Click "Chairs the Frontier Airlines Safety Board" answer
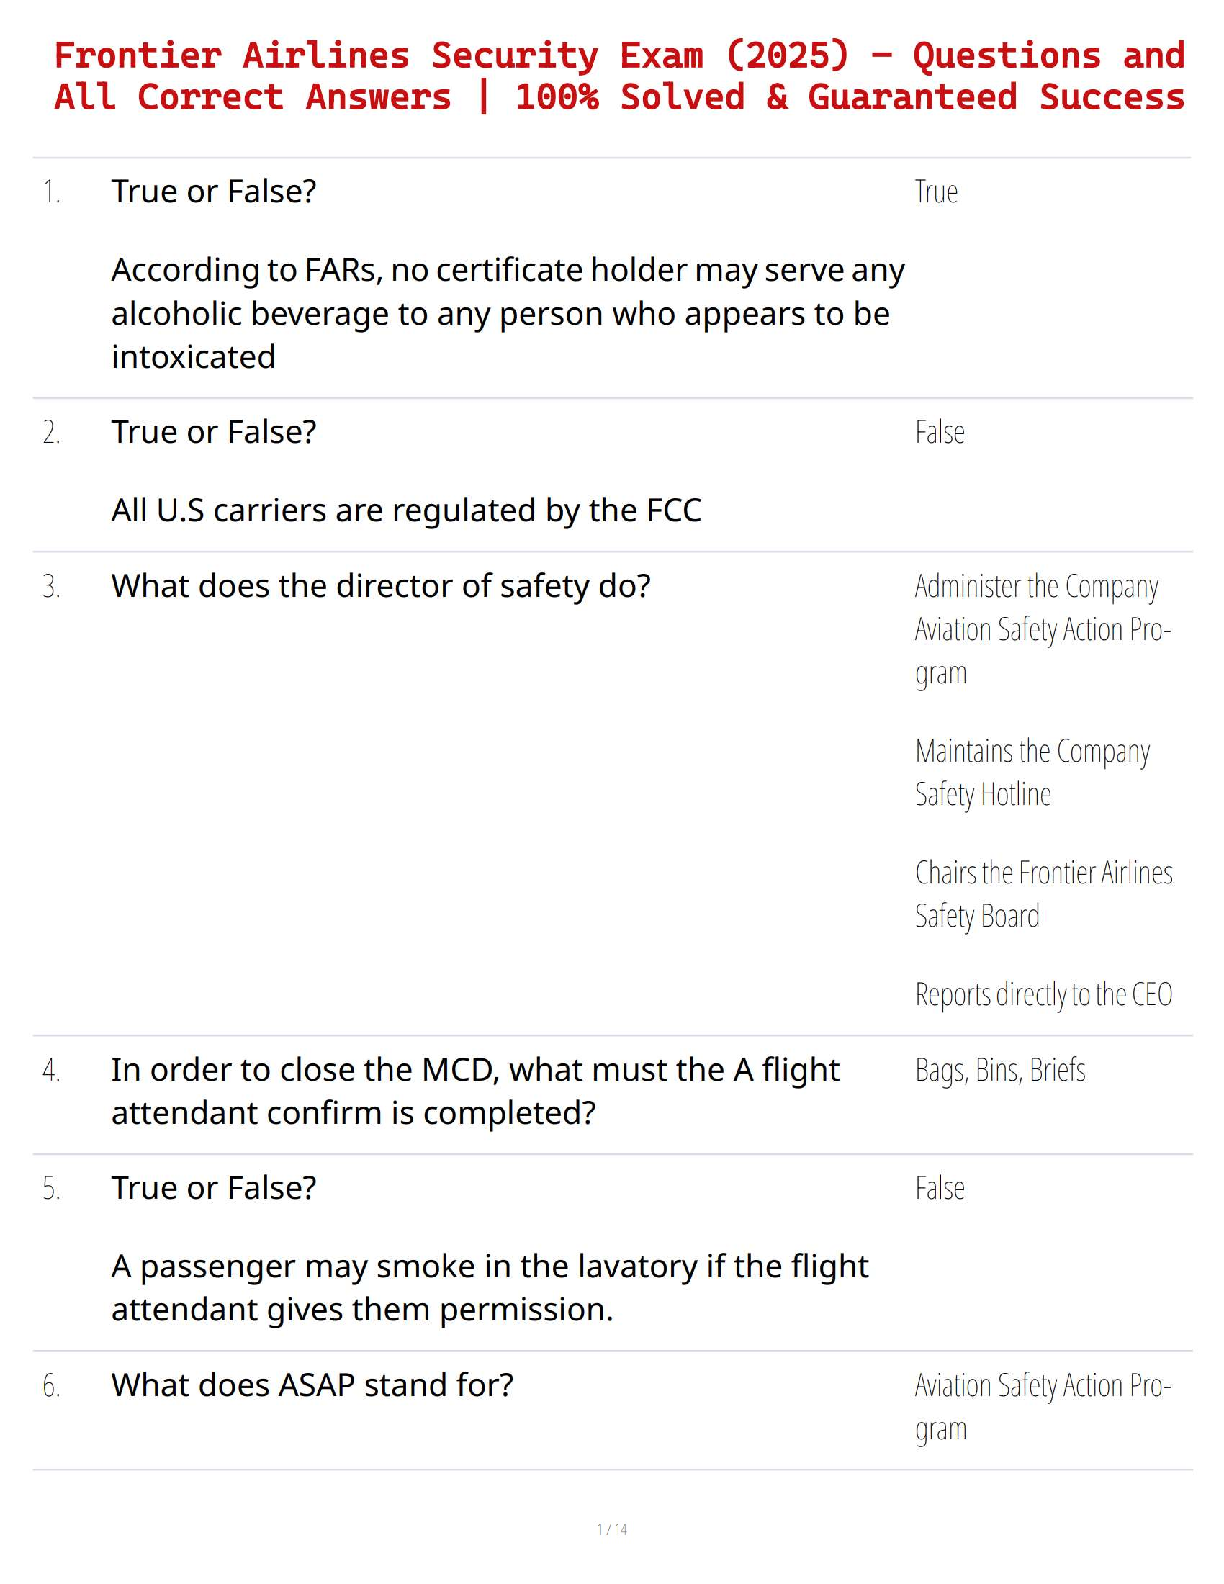The width and height of the screenshot is (1224, 1584). point(1043,894)
